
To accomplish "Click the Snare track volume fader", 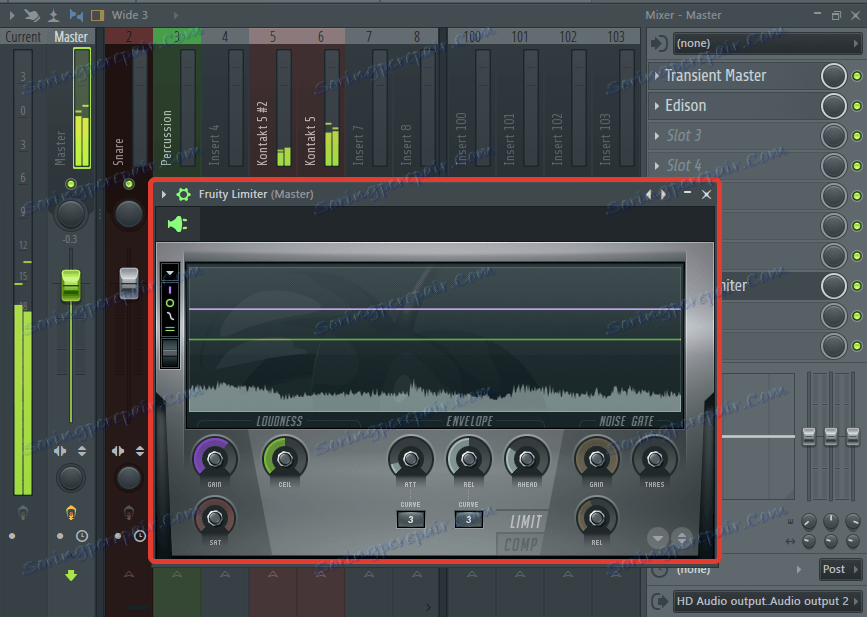I will tap(128, 282).
